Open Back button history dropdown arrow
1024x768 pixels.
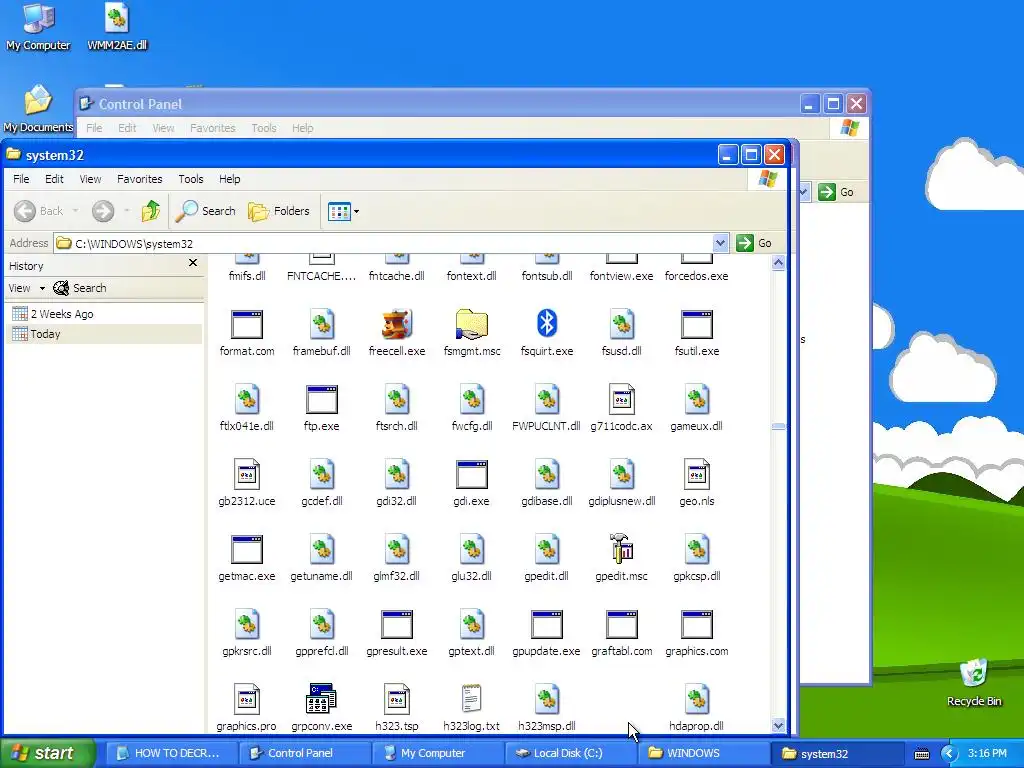click(x=76, y=211)
